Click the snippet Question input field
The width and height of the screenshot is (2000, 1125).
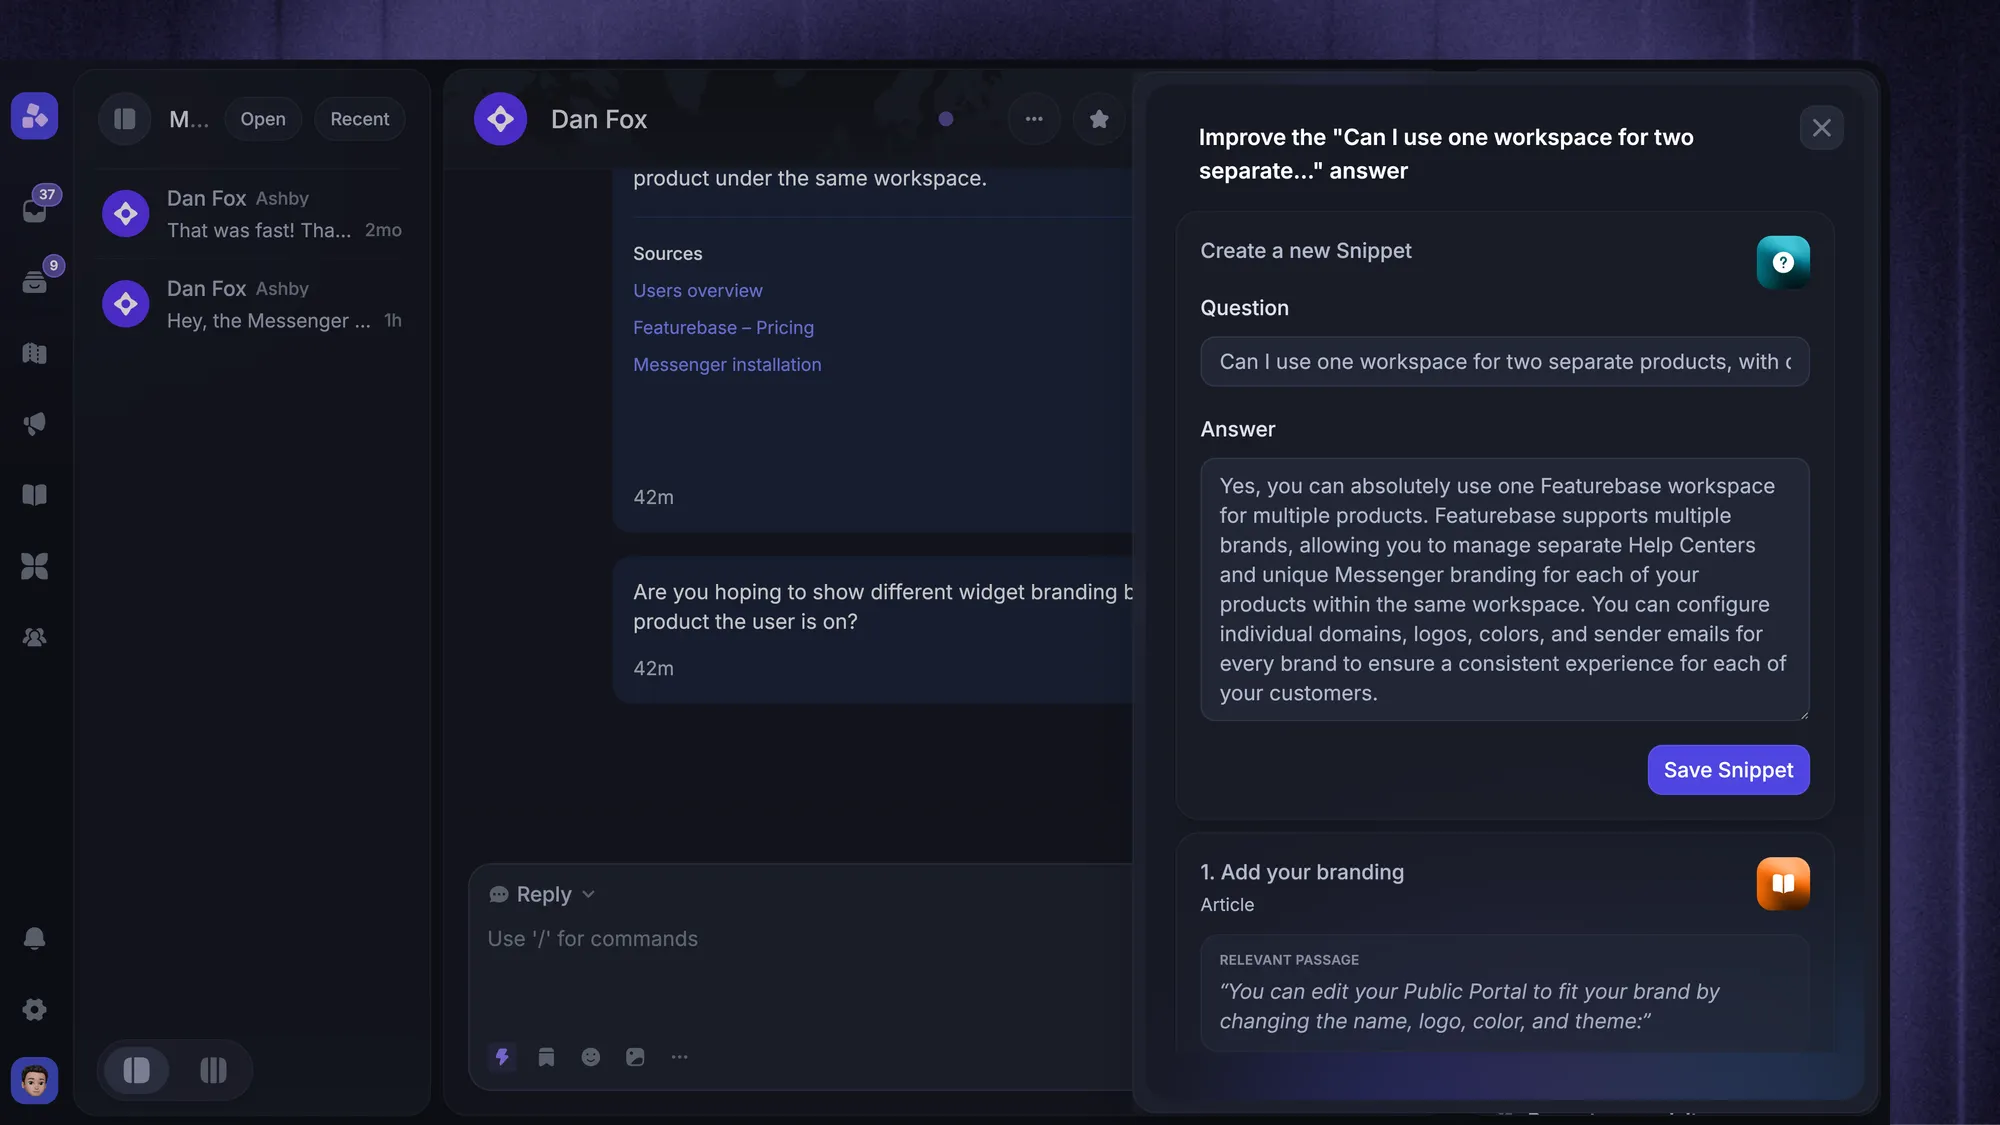(1504, 362)
